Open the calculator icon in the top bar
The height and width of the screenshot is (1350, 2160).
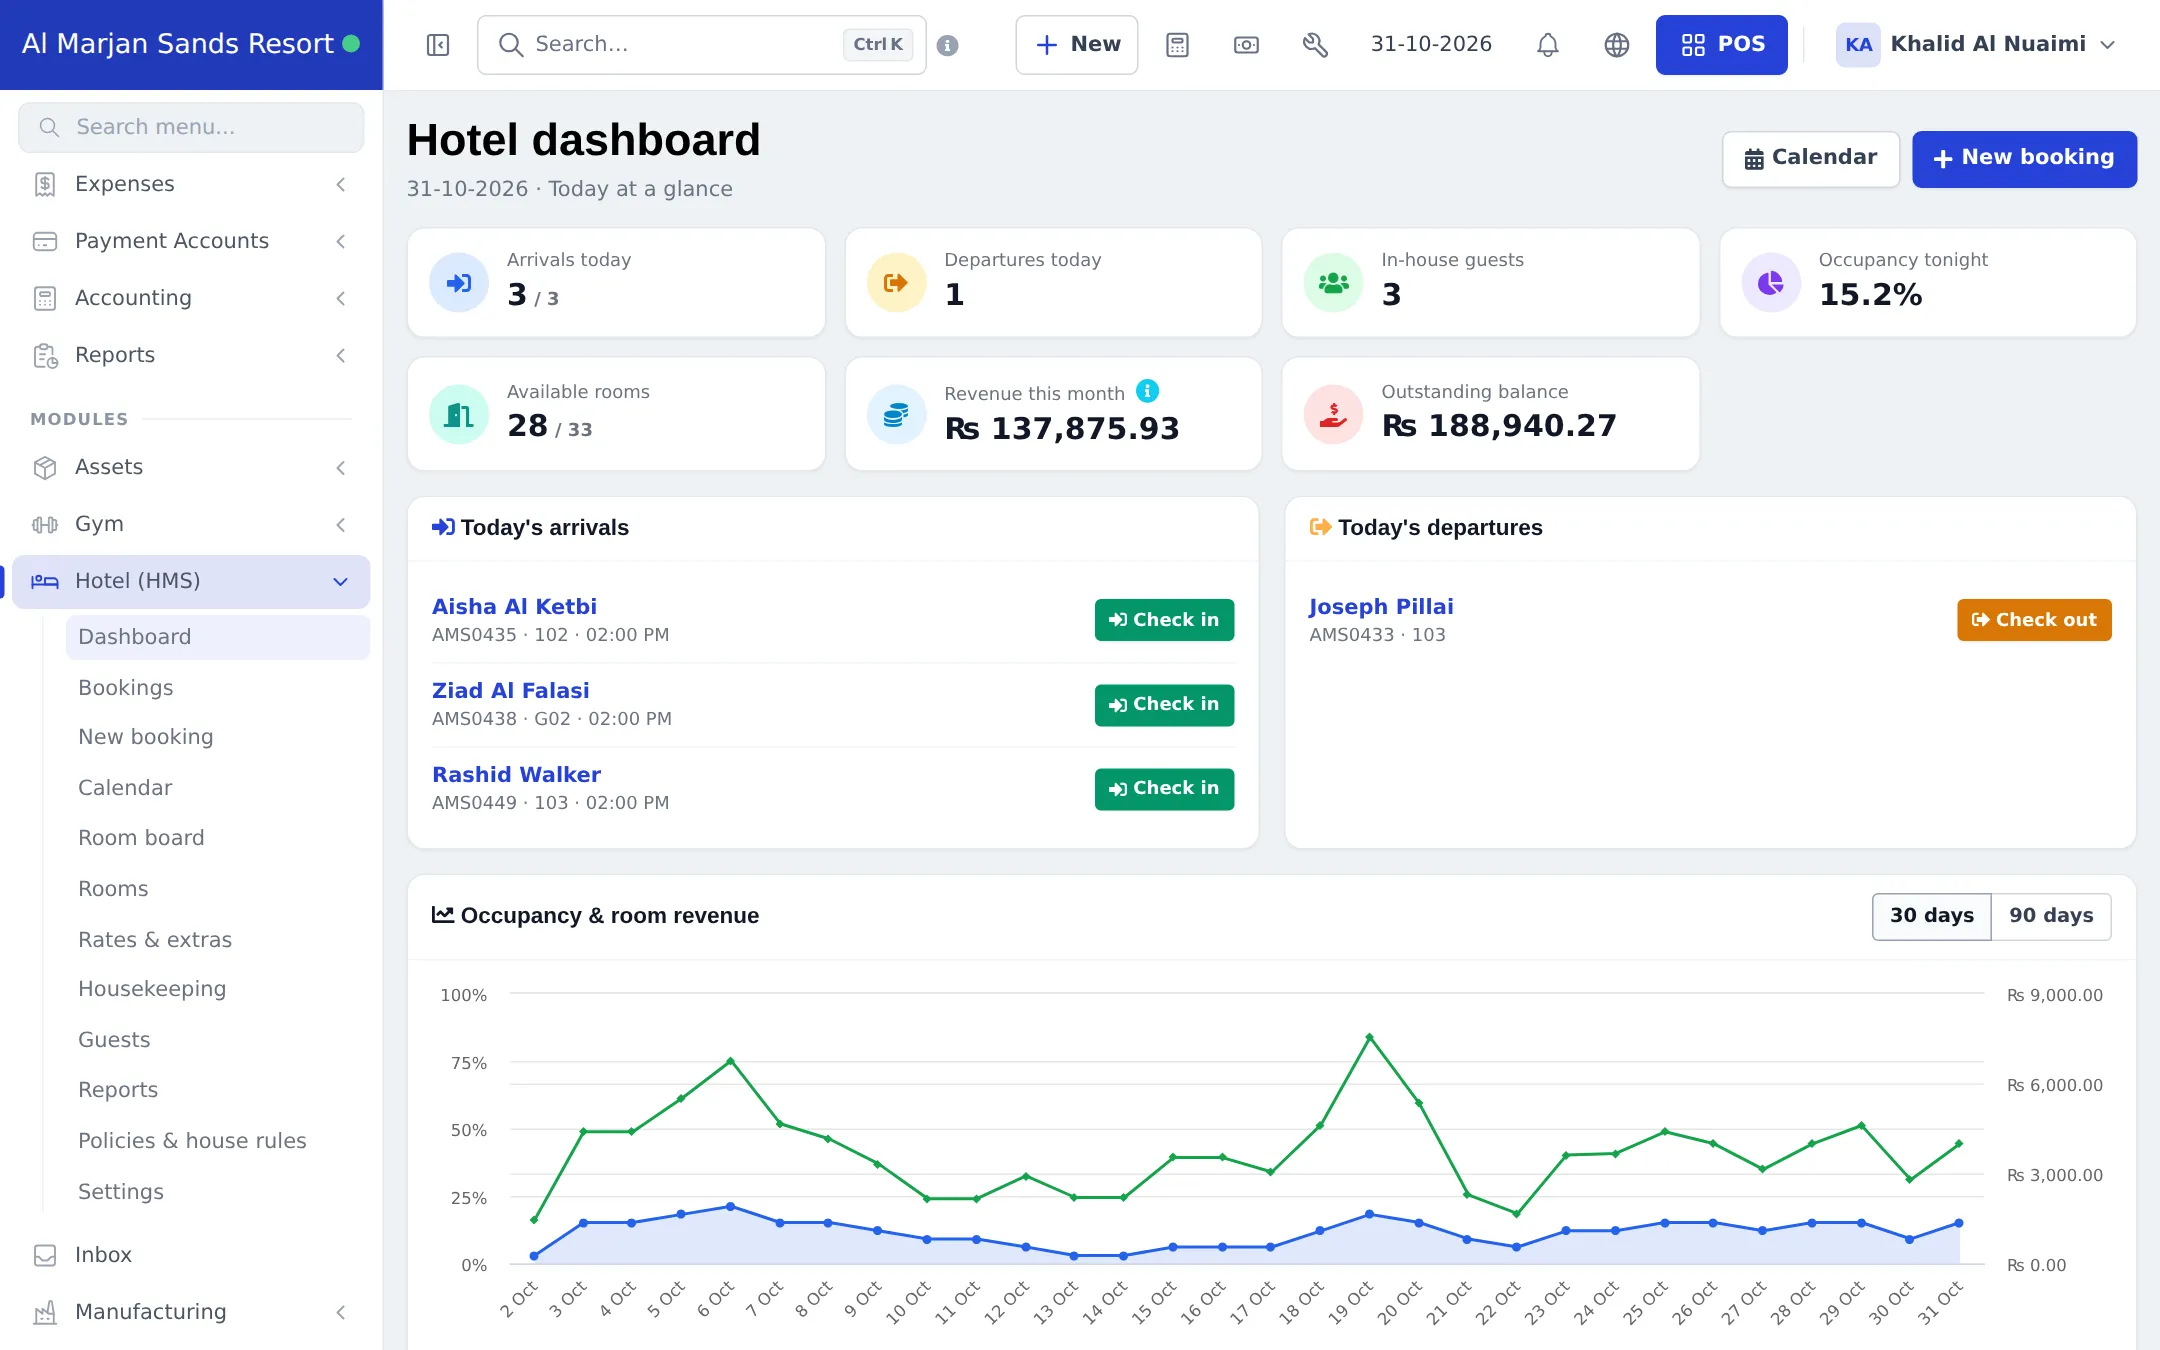point(1177,45)
